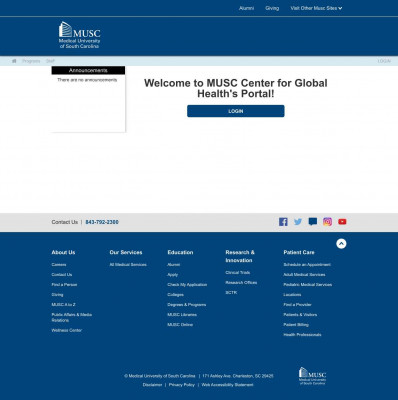Viewport: 398px width, 400px height.
Task: Open Find a Person link
Action: pyautogui.click(x=64, y=285)
